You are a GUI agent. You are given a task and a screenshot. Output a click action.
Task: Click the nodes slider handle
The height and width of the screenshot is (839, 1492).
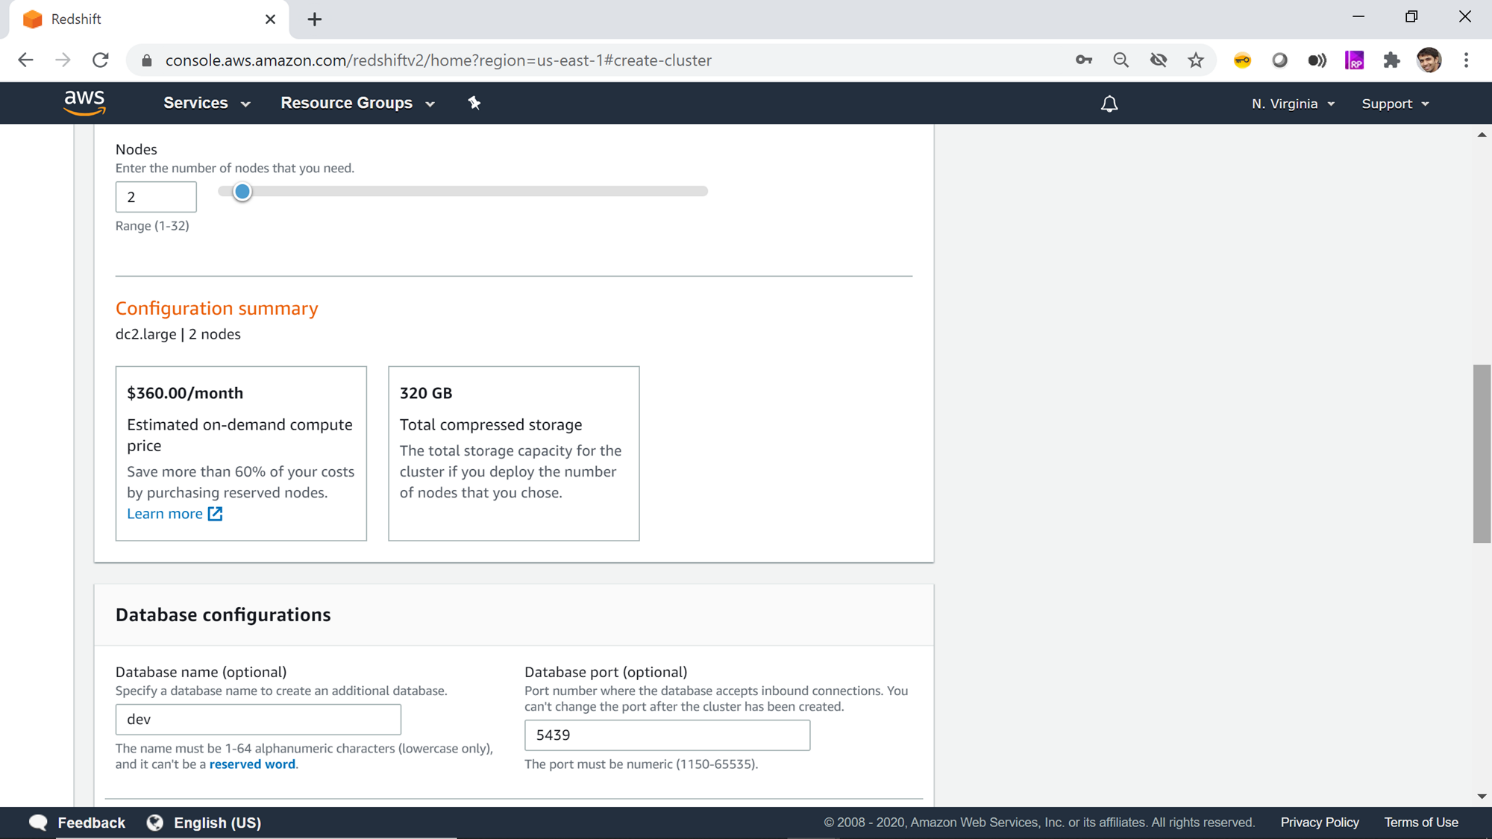click(242, 191)
